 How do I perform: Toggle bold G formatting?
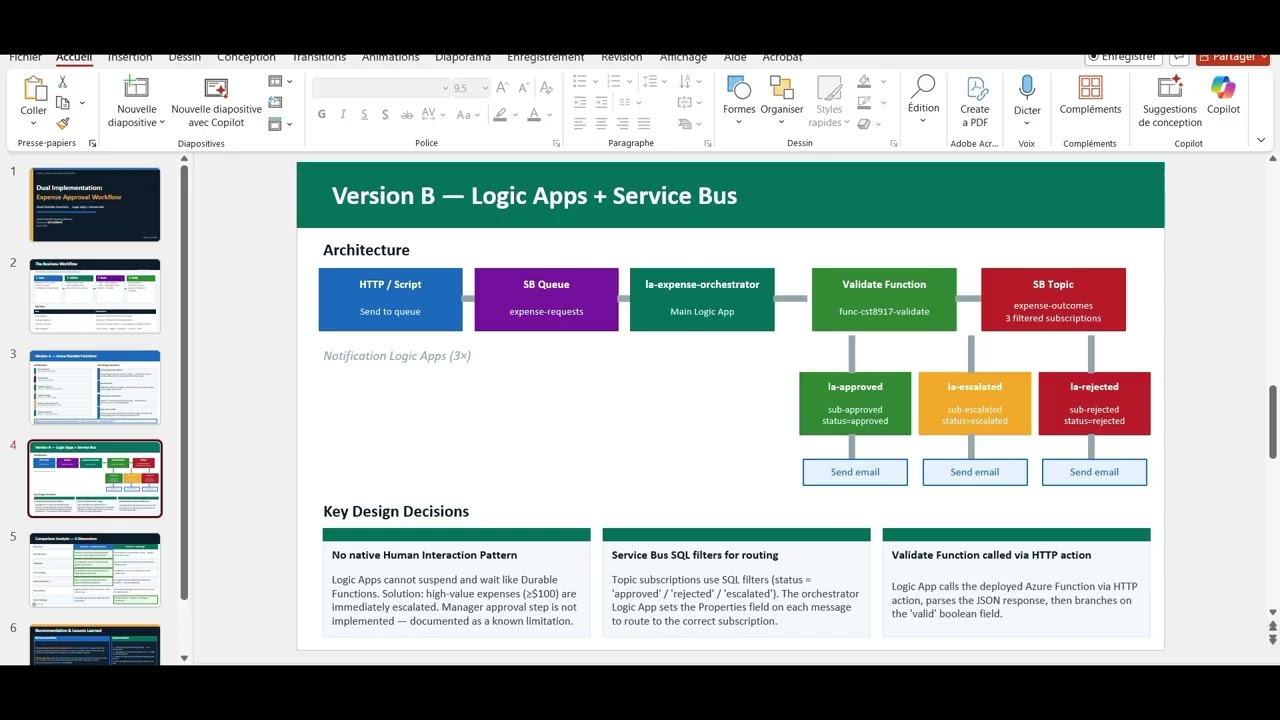[x=322, y=115]
